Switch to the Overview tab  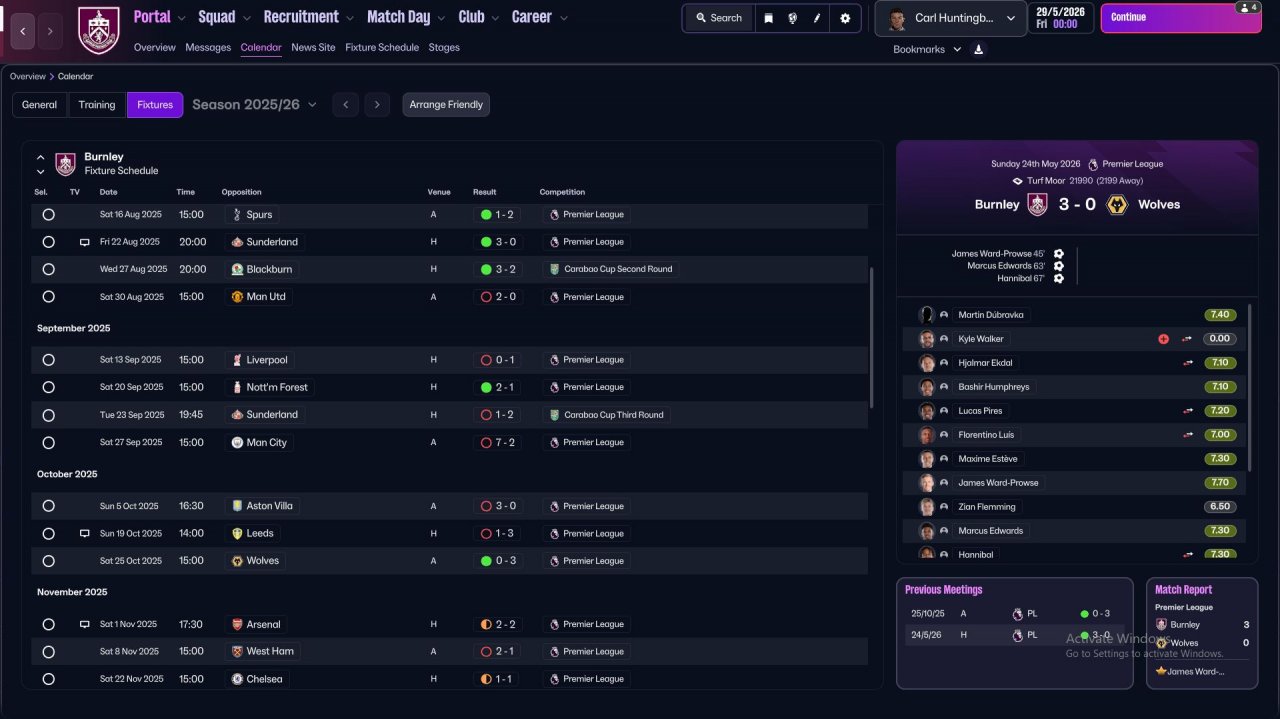tap(154, 47)
